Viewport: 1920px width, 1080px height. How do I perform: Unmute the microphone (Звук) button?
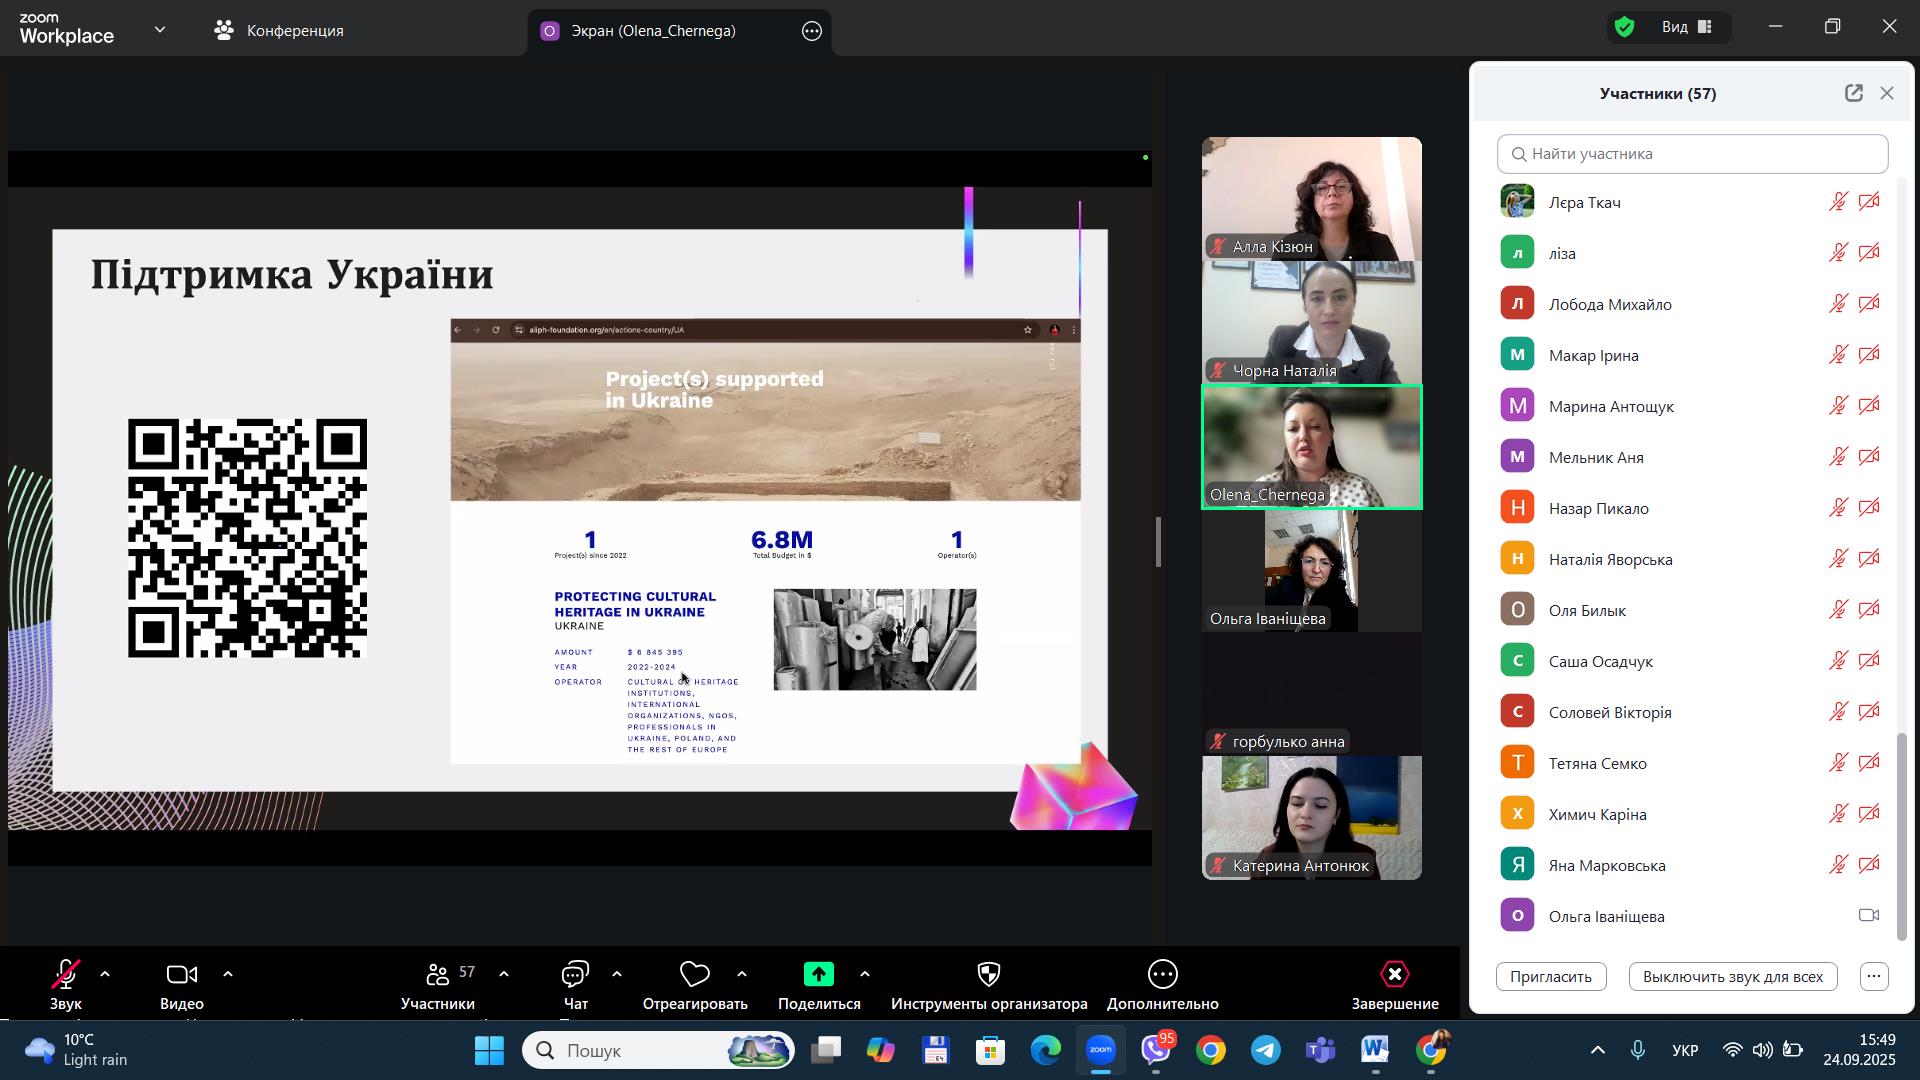(66, 975)
